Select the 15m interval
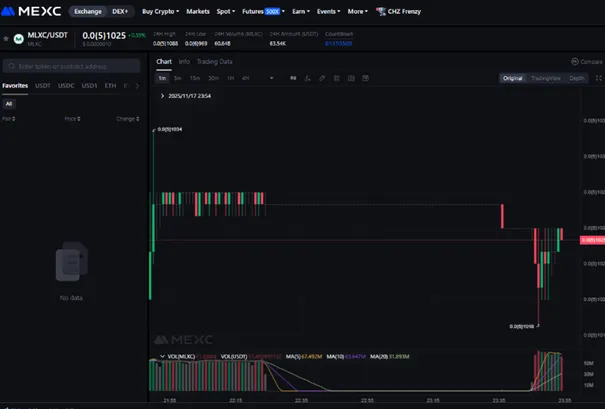The height and width of the screenshot is (409, 605). (195, 78)
